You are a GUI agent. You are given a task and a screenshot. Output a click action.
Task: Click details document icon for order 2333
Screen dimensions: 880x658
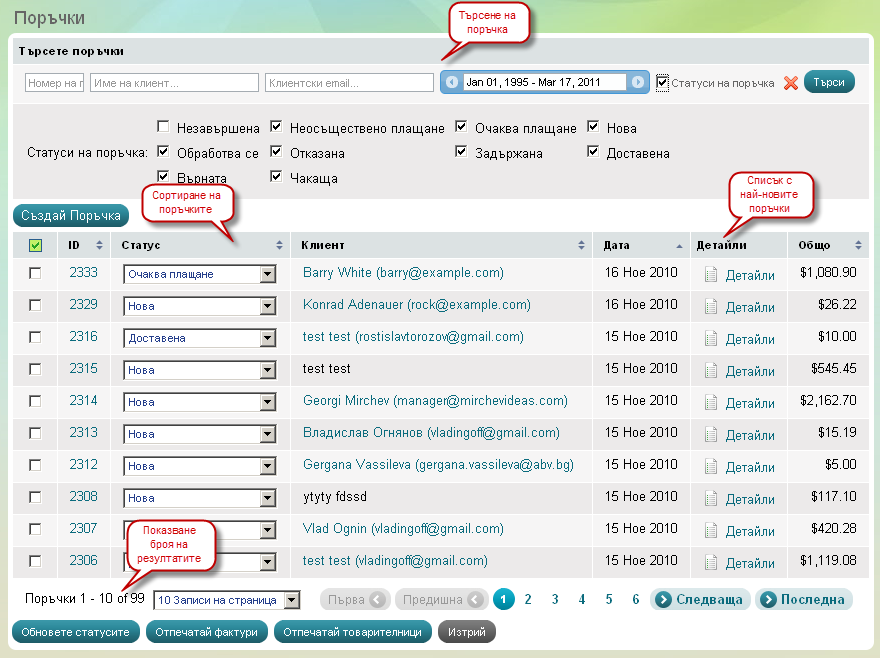coord(711,275)
